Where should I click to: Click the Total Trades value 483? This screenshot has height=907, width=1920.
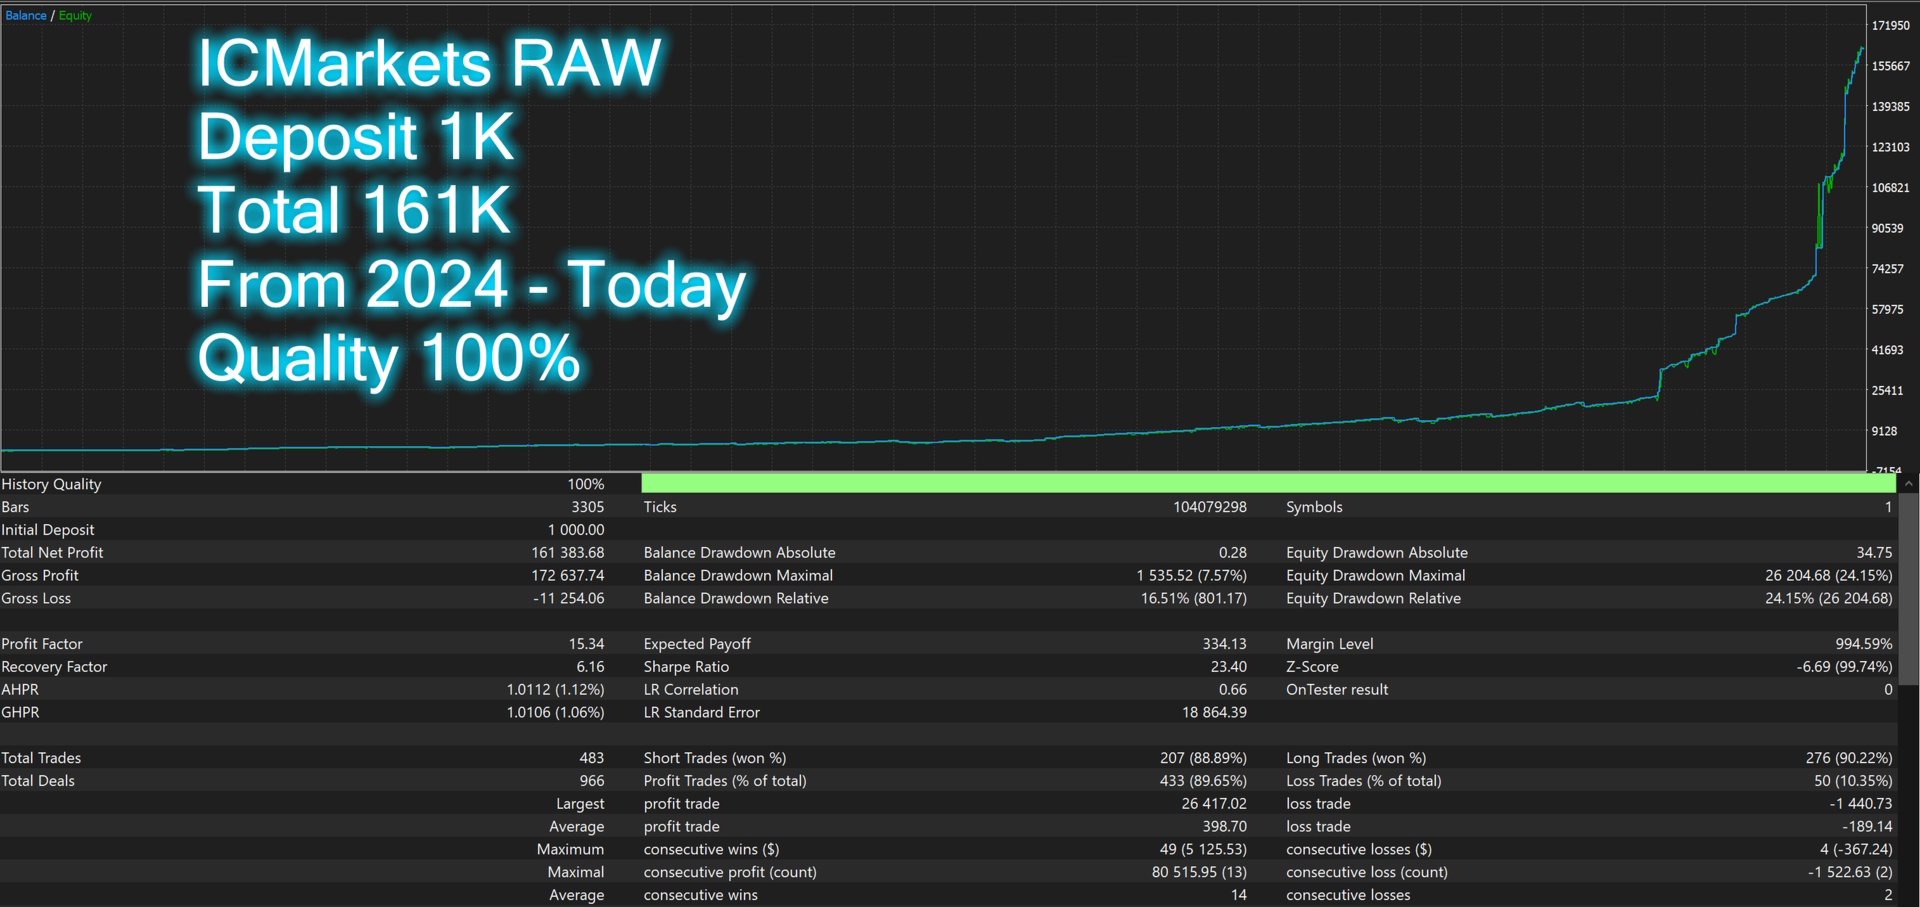point(592,758)
